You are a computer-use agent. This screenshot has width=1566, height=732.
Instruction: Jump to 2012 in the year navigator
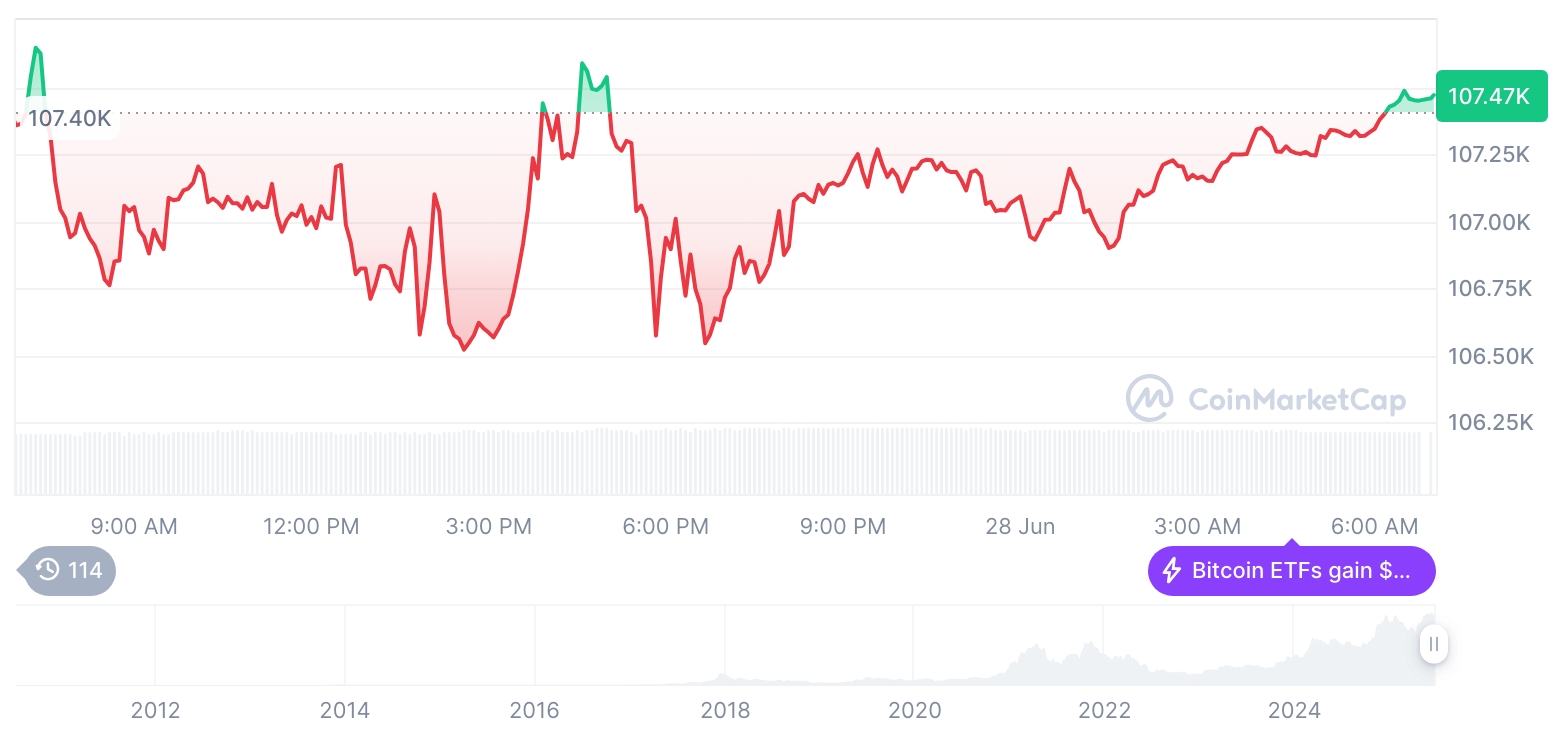click(155, 710)
